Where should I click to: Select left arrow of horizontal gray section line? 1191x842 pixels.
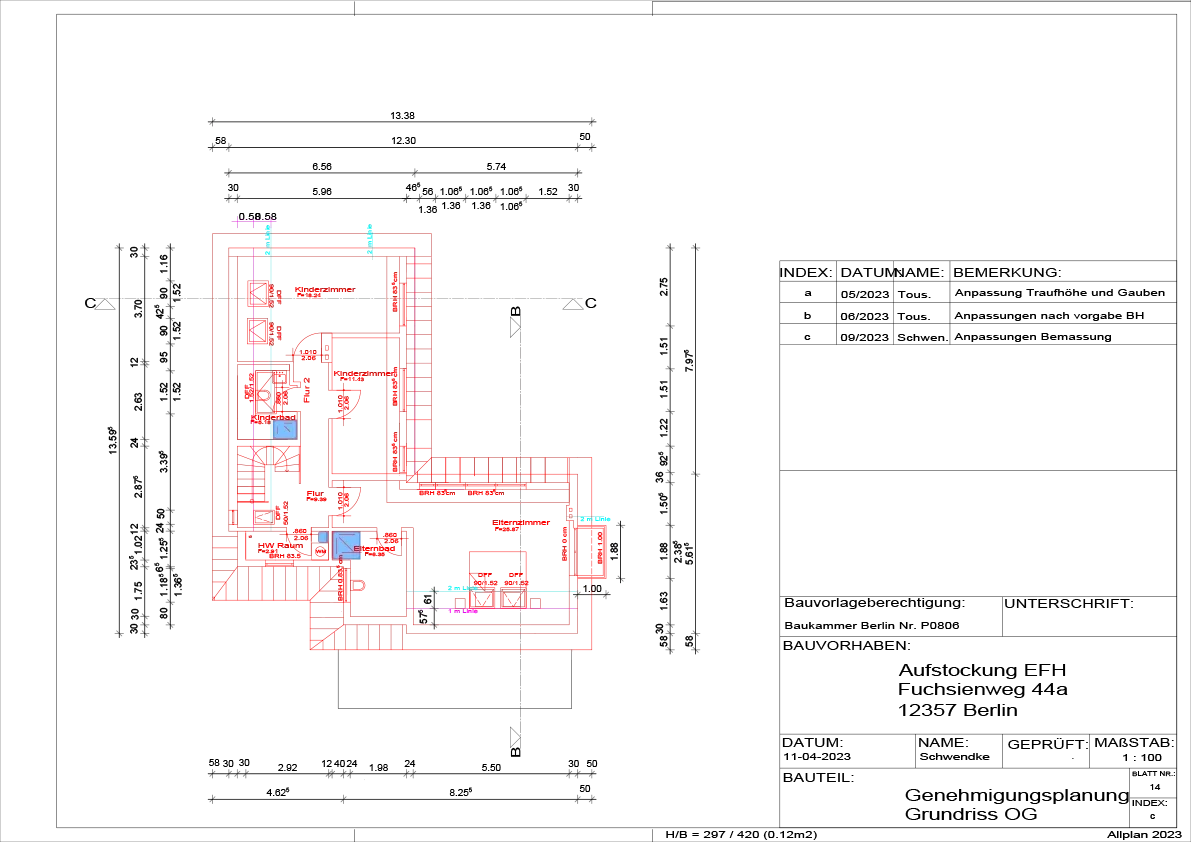click(103, 303)
